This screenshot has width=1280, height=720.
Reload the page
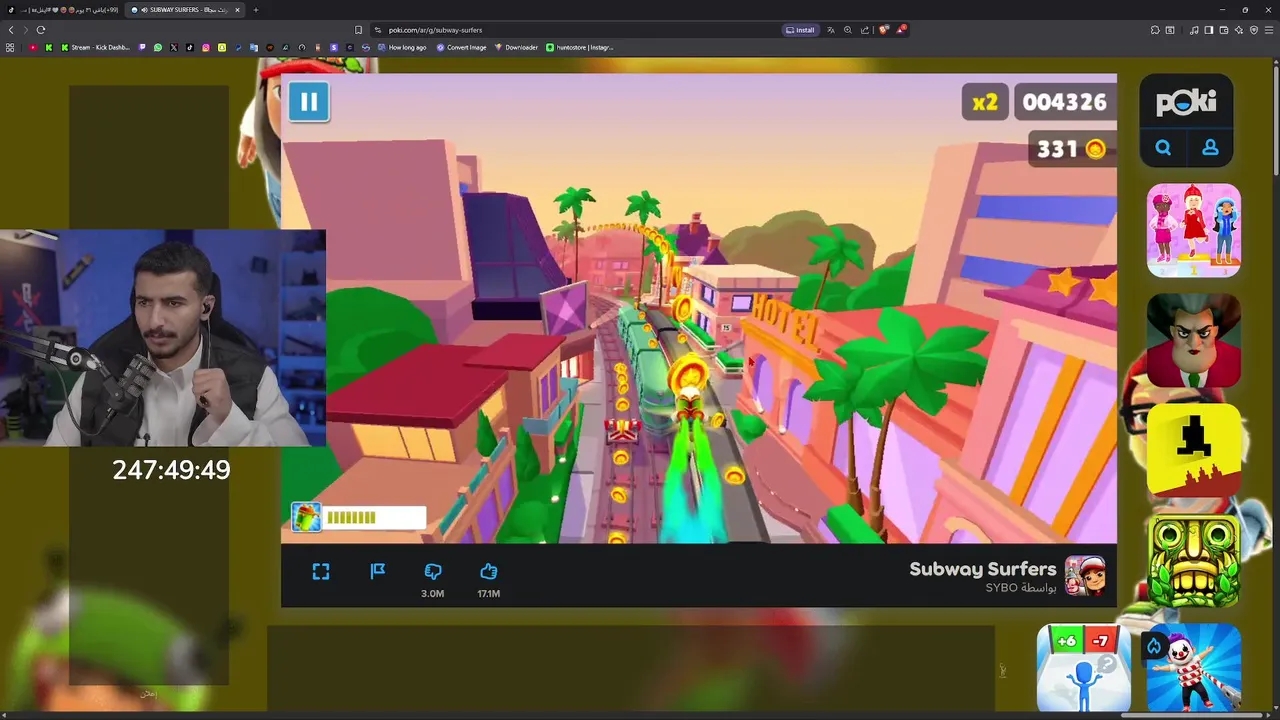(x=41, y=30)
